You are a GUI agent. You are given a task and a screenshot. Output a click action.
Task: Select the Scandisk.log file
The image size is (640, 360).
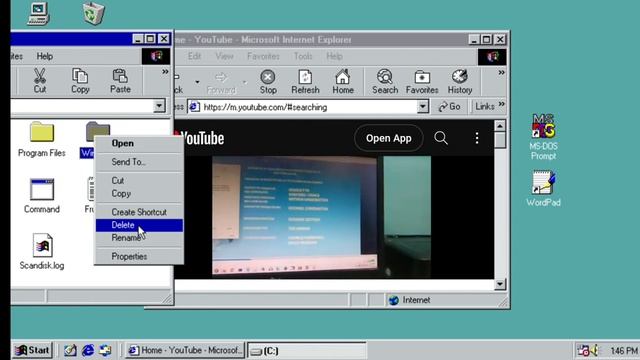pos(42,251)
